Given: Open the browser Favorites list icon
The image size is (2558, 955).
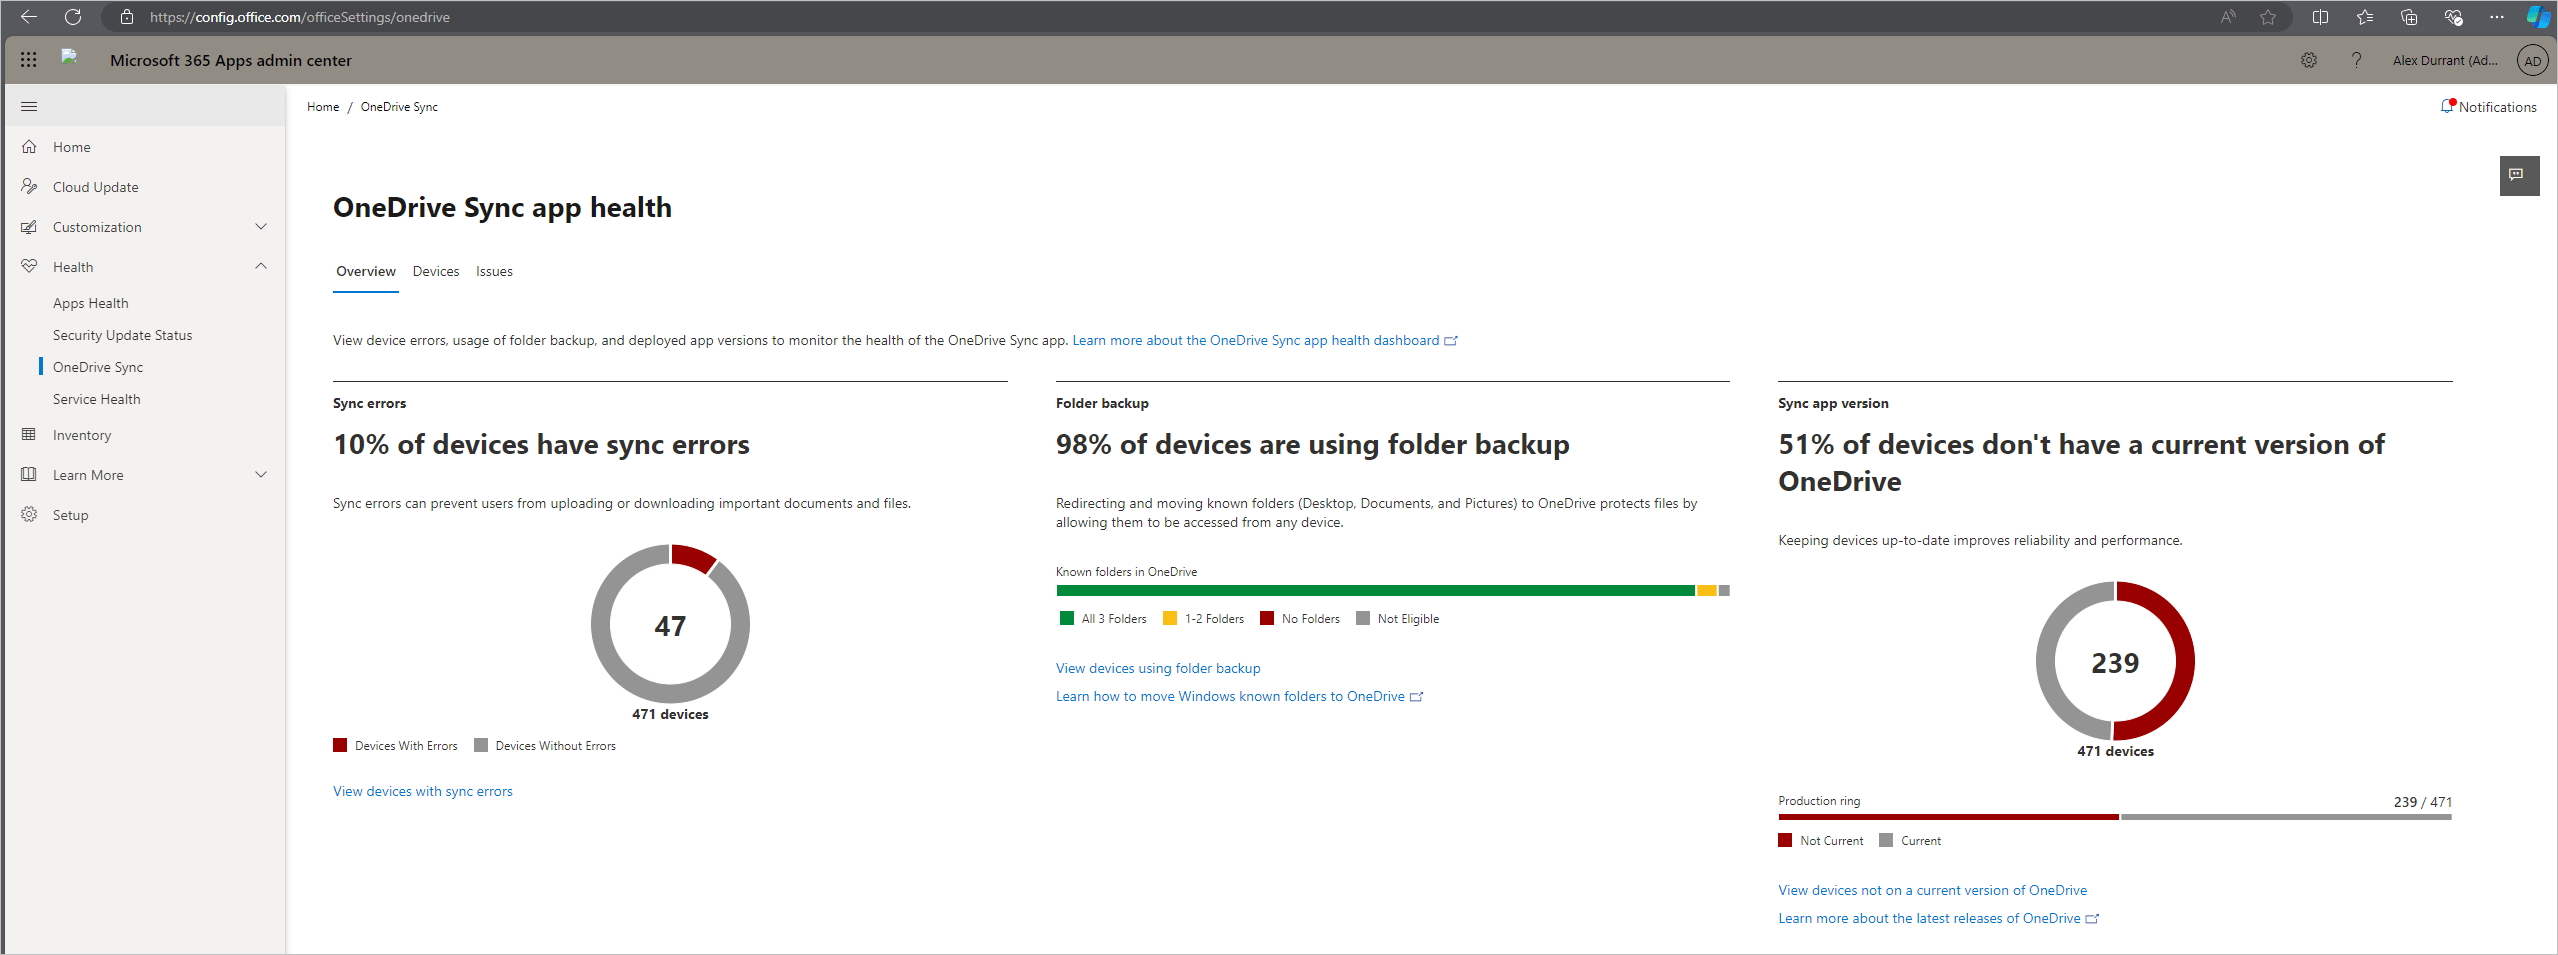Looking at the screenshot, I should click(2364, 17).
